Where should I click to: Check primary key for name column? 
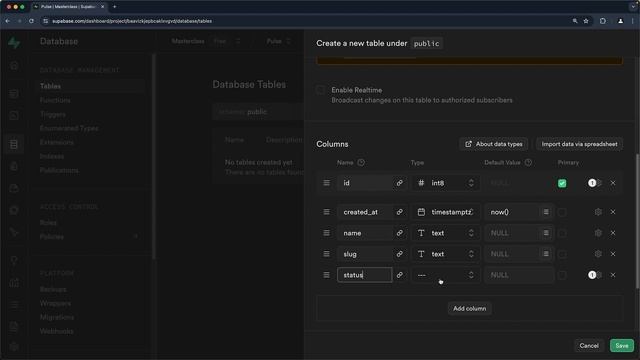562,233
